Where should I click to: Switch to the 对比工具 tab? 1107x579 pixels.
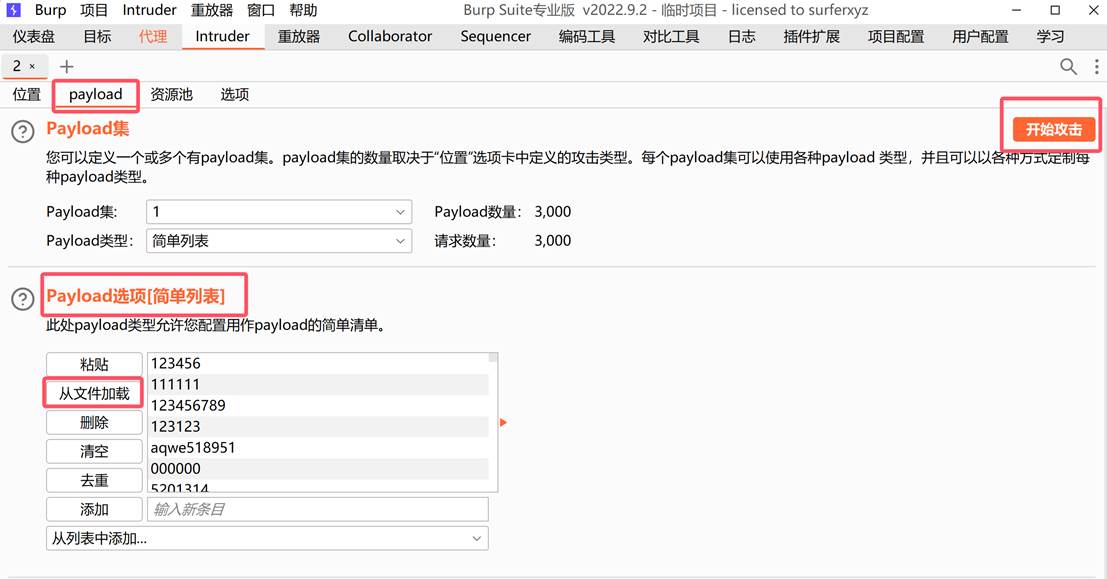pyautogui.click(x=671, y=37)
